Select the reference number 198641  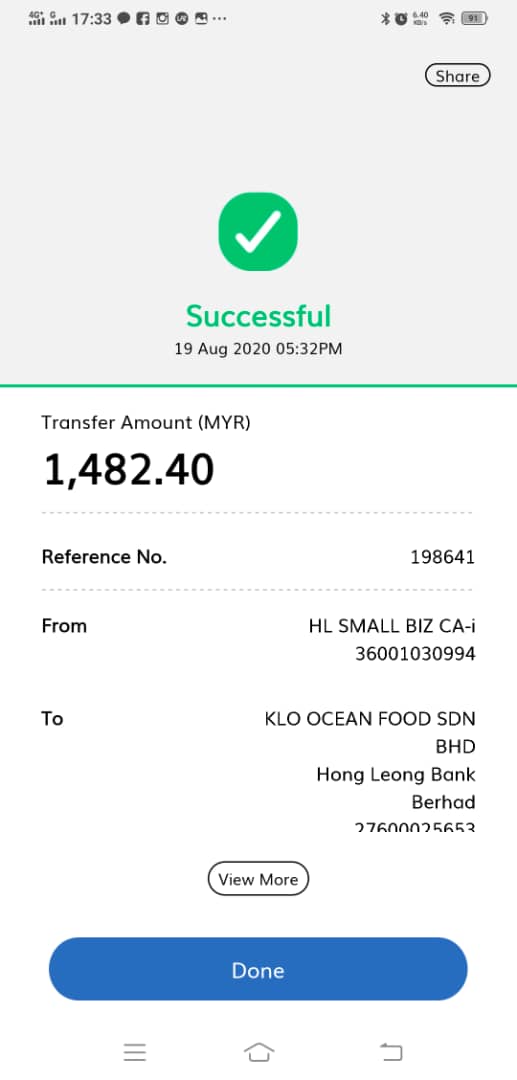[x=443, y=557]
